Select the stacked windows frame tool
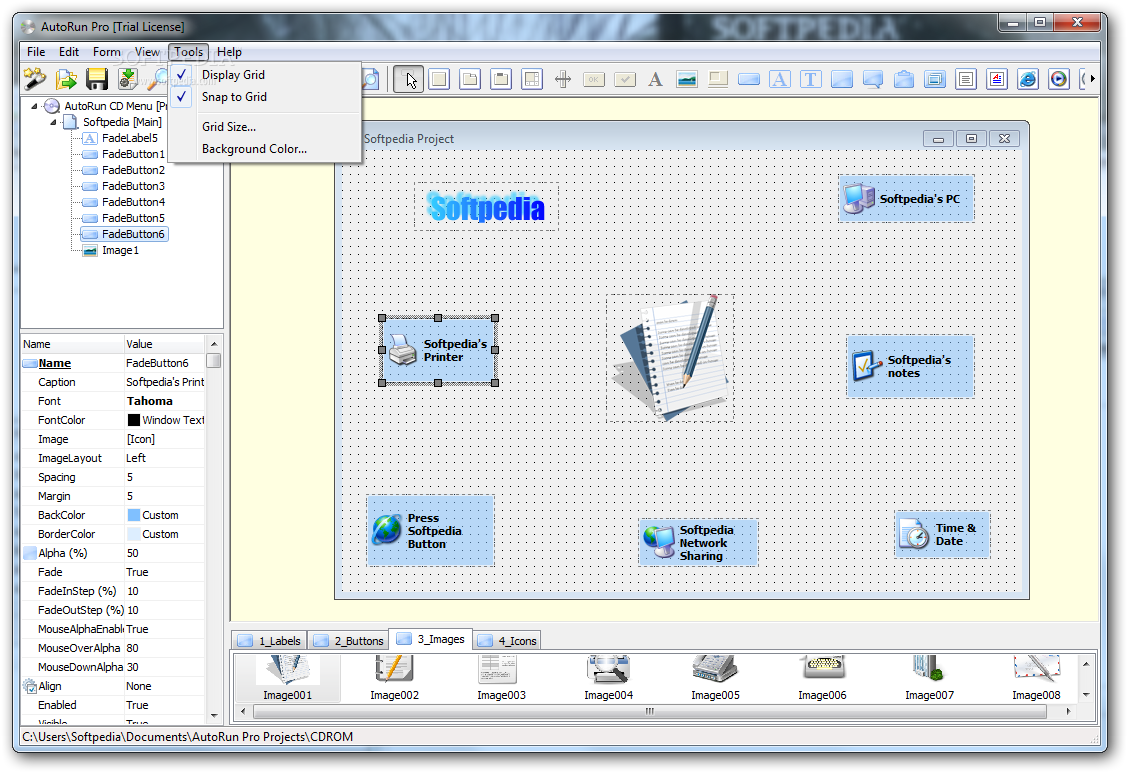Screen dimensions: 1128x773 (934, 79)
